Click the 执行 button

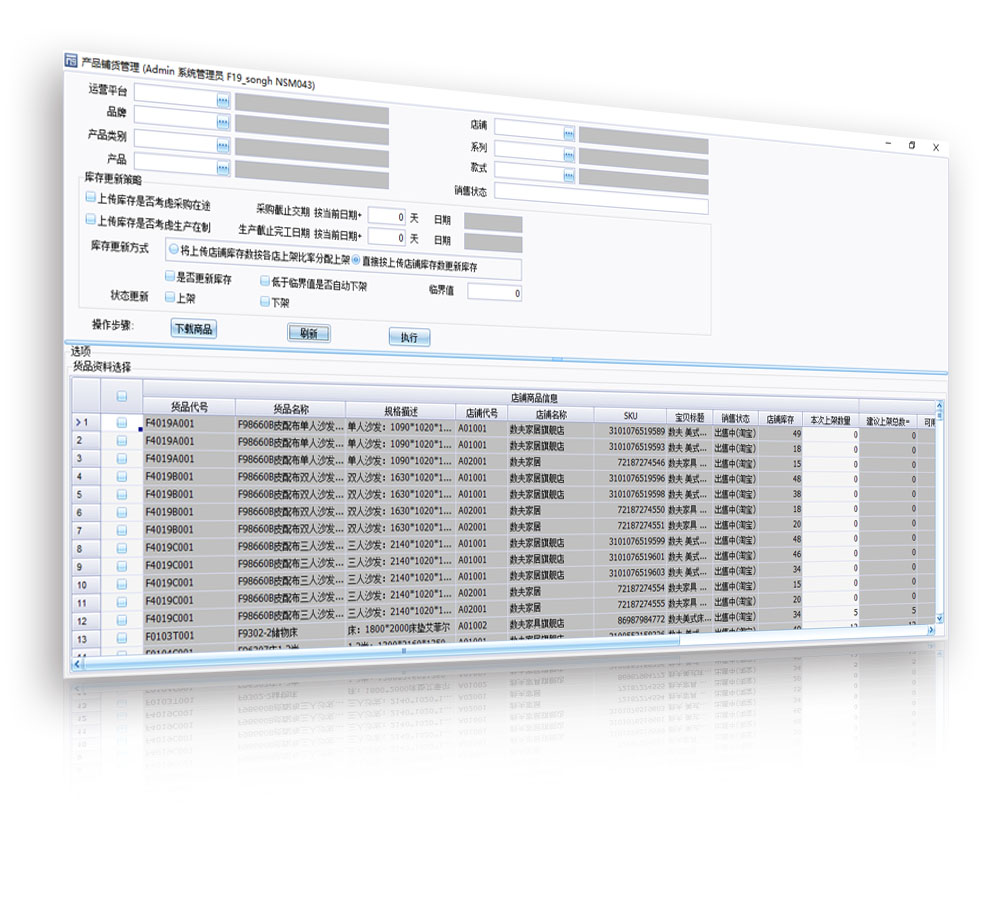pos(408,337)
